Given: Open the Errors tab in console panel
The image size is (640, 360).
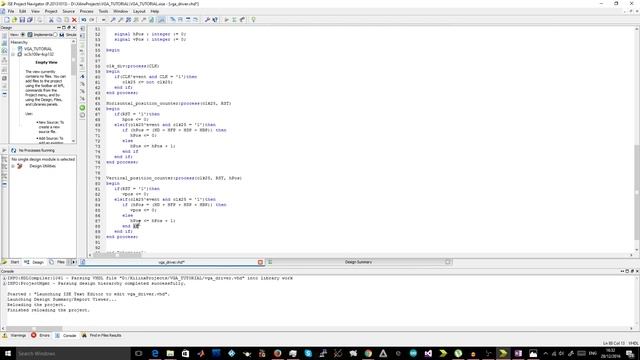Looking at the screenshot, I should click(x=40, y=336).
